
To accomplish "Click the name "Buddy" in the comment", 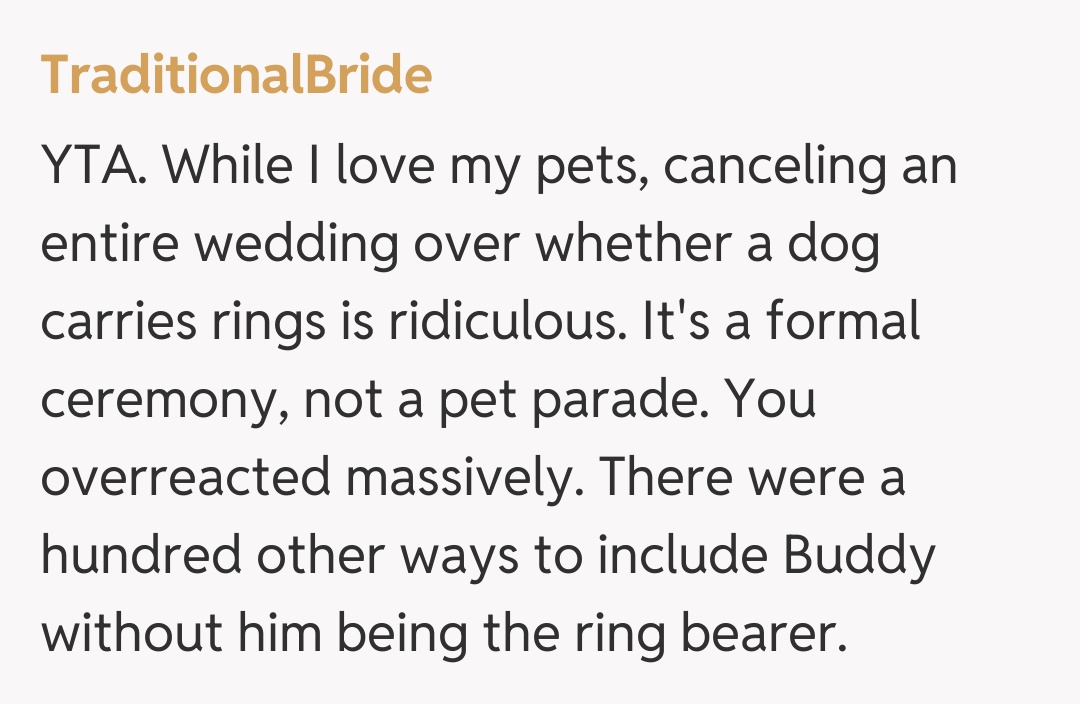I will click(860, 557).
